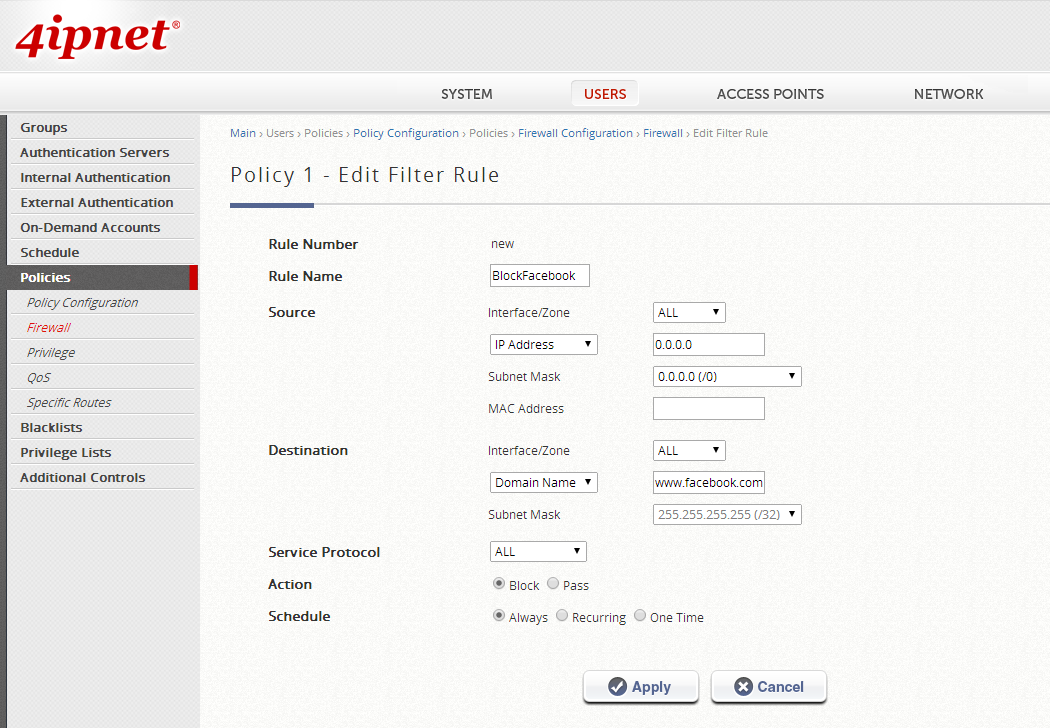Follow the Firewall Configuration breadcrumb link
This screenshot has height=728, width=1050.
pyautogui.click(x=575, y=133)
